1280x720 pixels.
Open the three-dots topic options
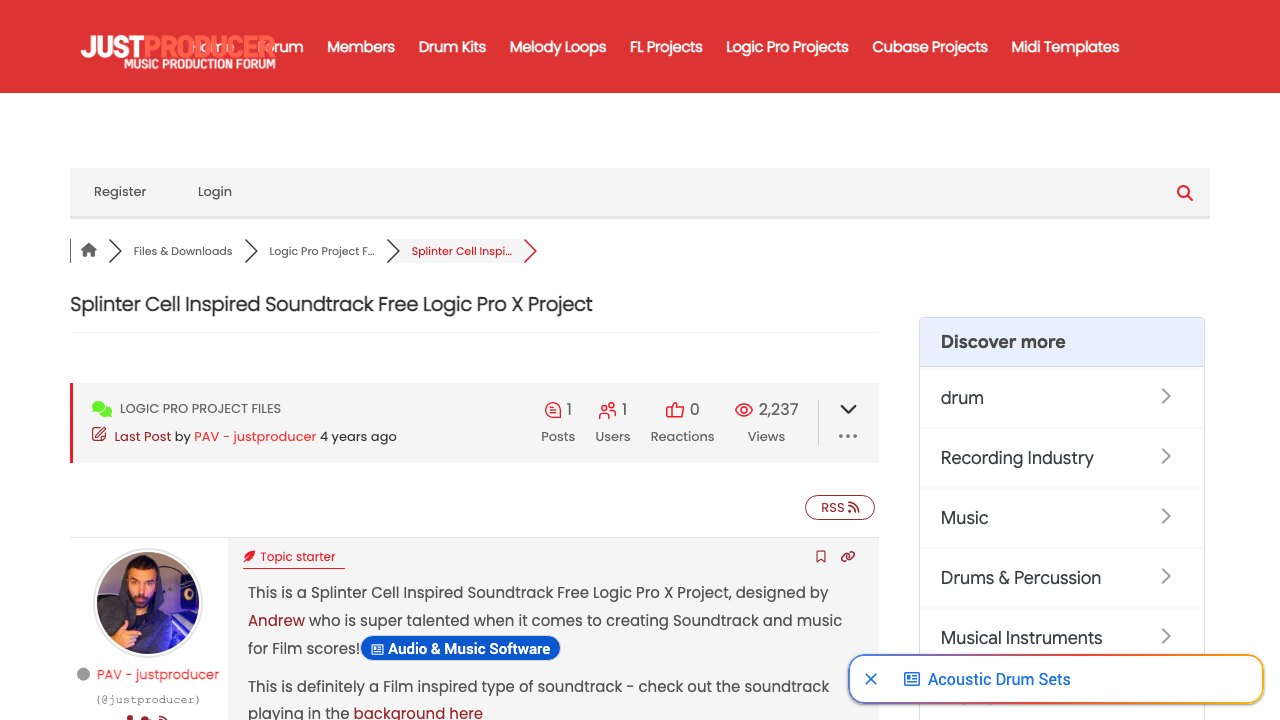coord(848,436)
